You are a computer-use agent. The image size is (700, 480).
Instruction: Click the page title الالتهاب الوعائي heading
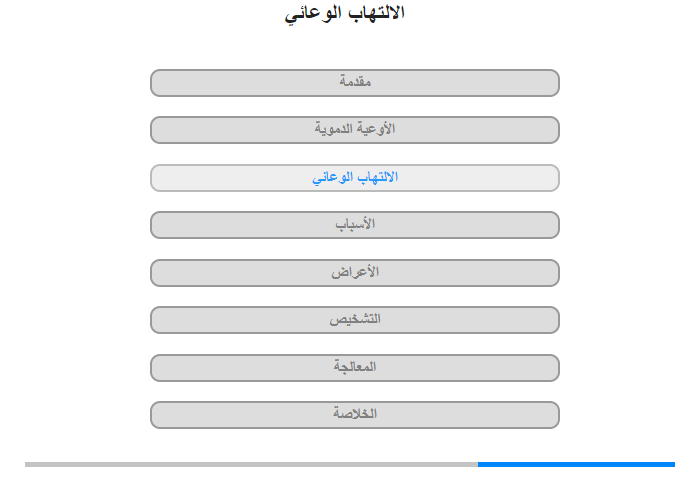[x=345, y=13]
